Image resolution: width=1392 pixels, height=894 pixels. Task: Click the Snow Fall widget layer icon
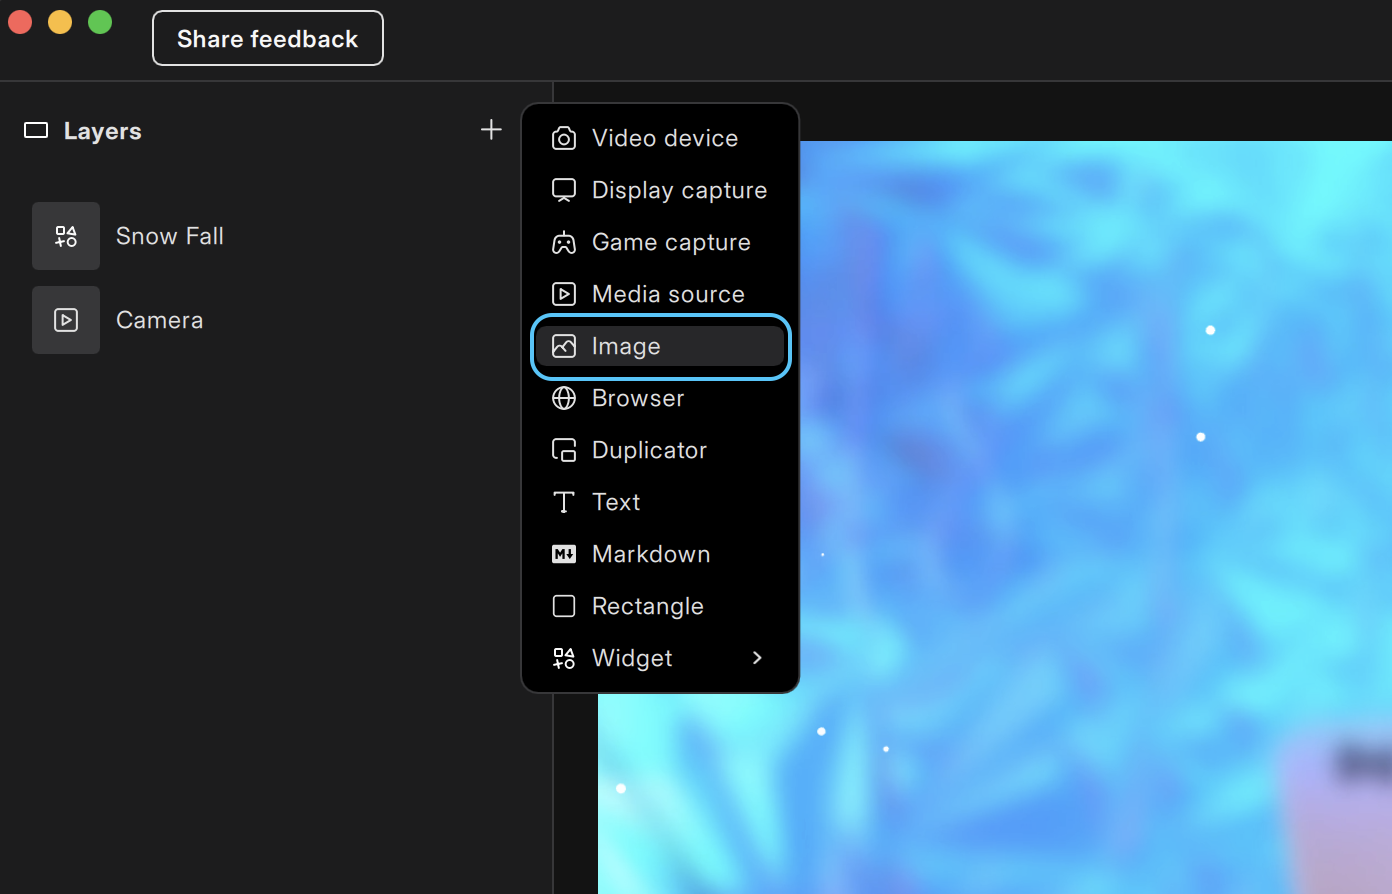[66, 236]
